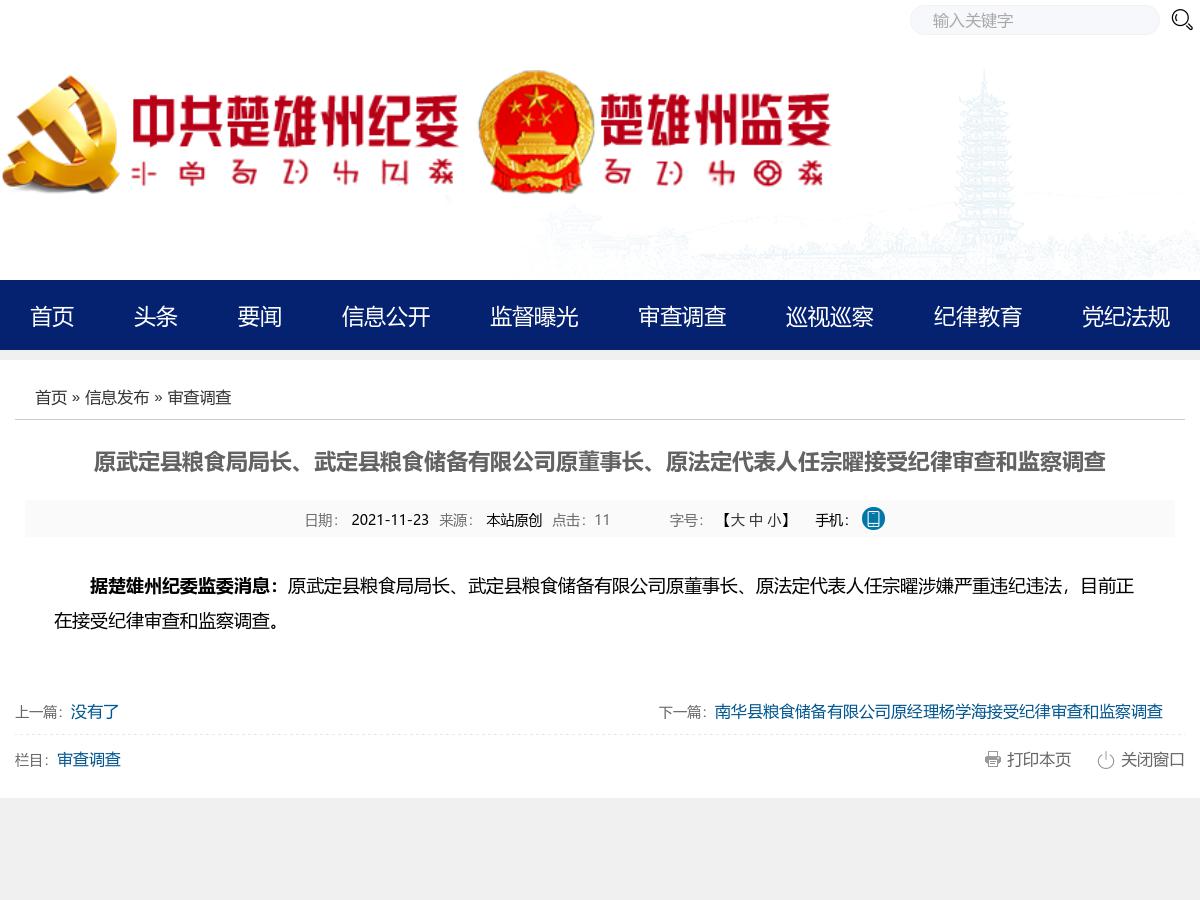The width and height of the screenshot is (1200, 900).
Task: Click the click-count value 11
Action: point(602,520)
